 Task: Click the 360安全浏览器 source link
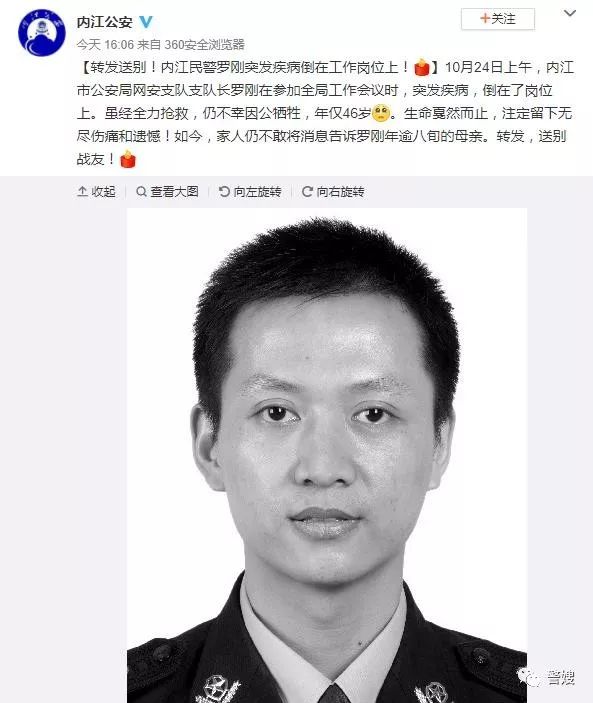204,44
